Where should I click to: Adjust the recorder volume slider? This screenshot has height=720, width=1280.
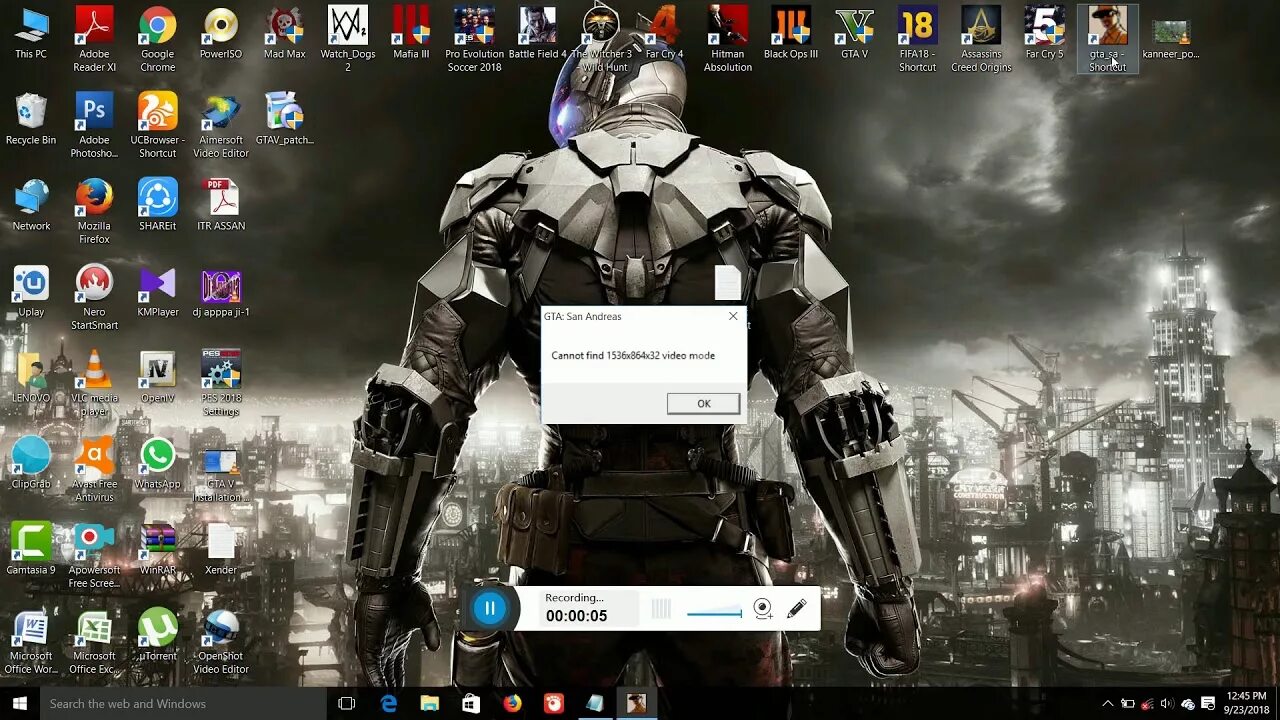pos(714,611)
